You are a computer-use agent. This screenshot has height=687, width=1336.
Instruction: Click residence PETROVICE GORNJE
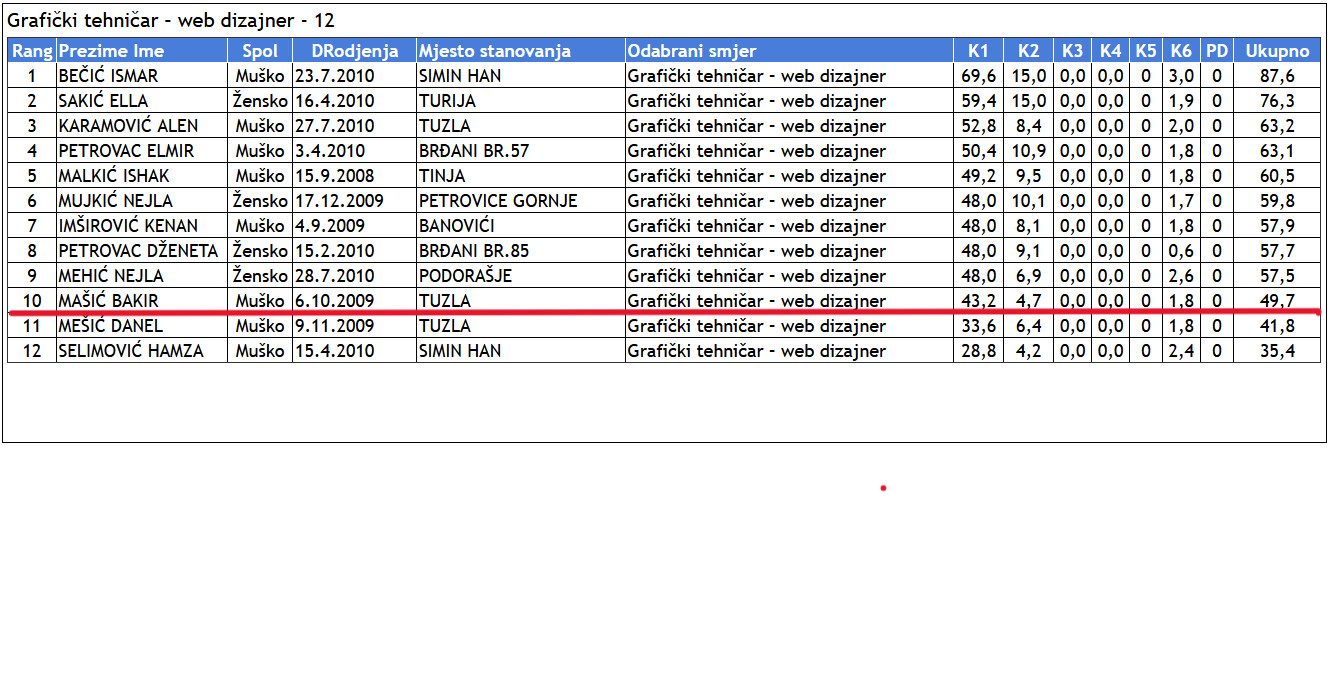(498, 201)
